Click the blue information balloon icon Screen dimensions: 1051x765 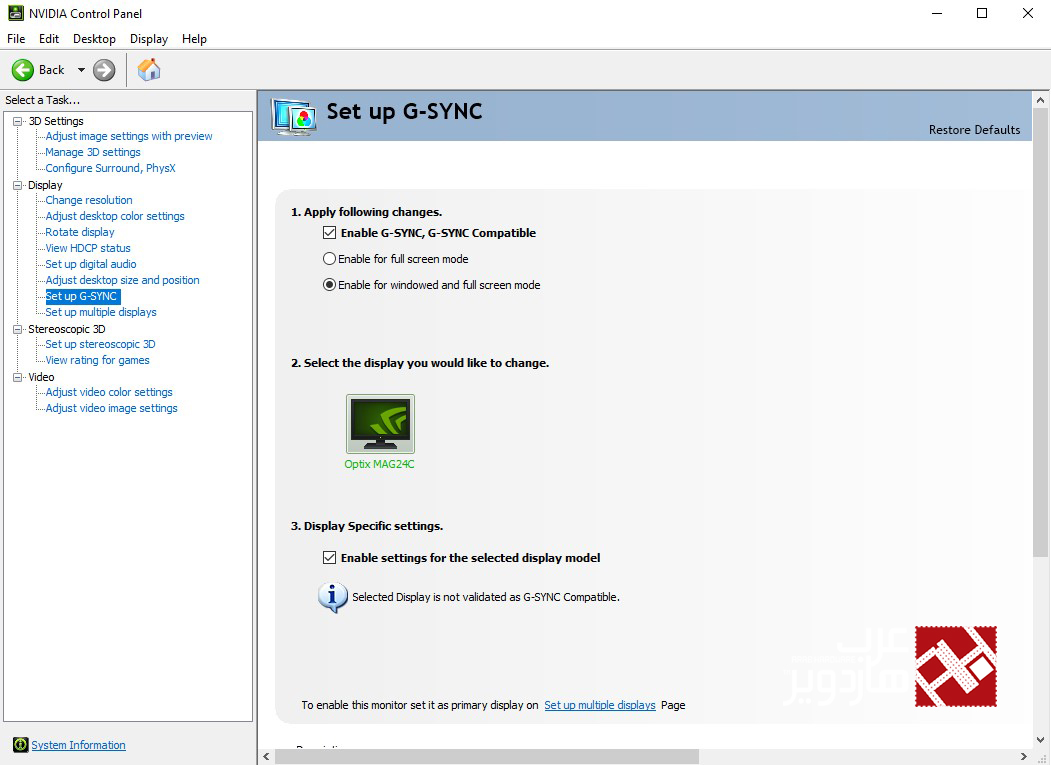tap(332, 597)
